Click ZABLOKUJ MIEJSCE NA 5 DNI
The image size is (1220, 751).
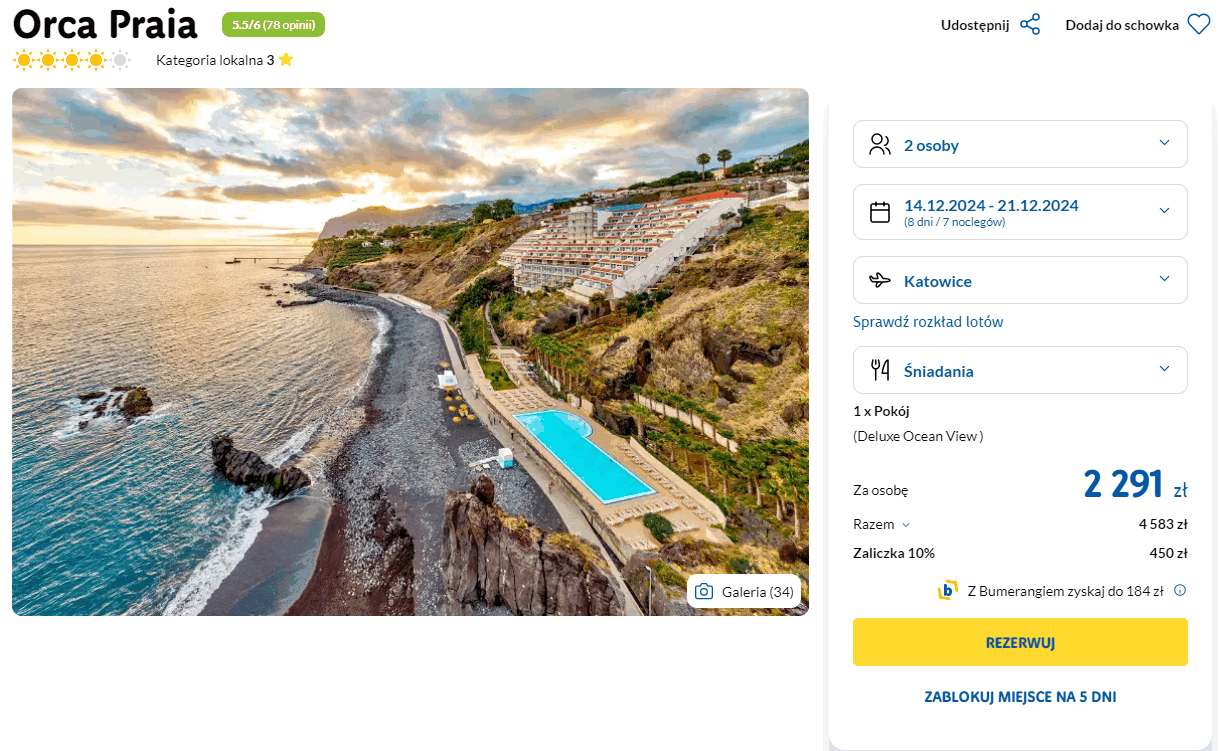coord(1020,697)
